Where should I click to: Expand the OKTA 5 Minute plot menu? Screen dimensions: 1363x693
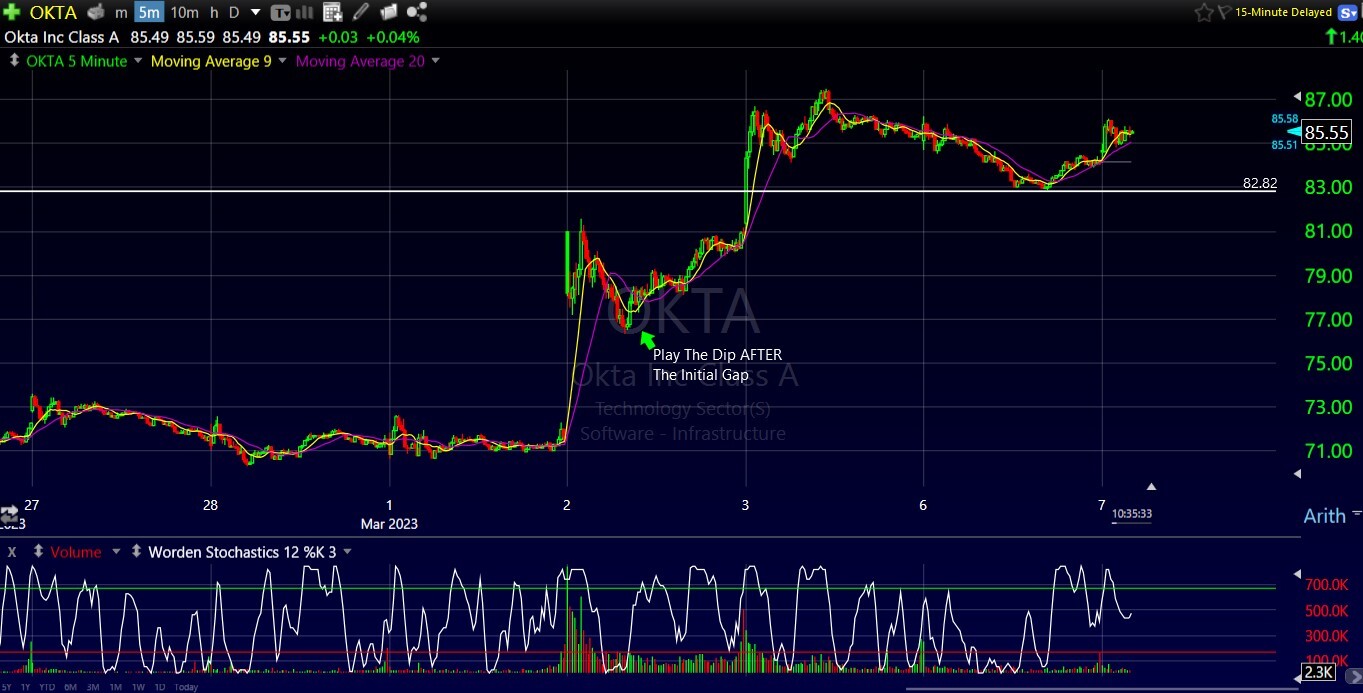[x=139, y=61]
